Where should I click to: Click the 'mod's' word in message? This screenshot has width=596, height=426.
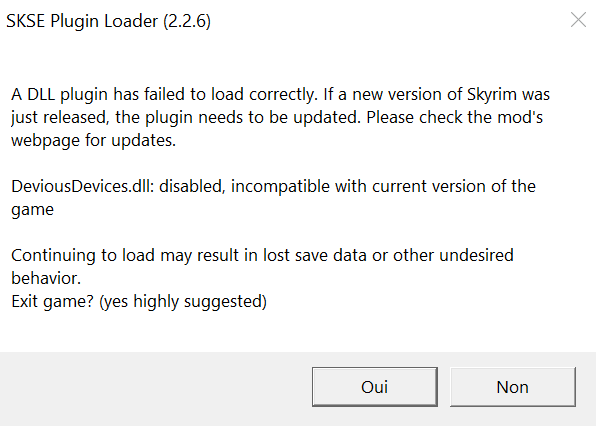click(520, 117)
